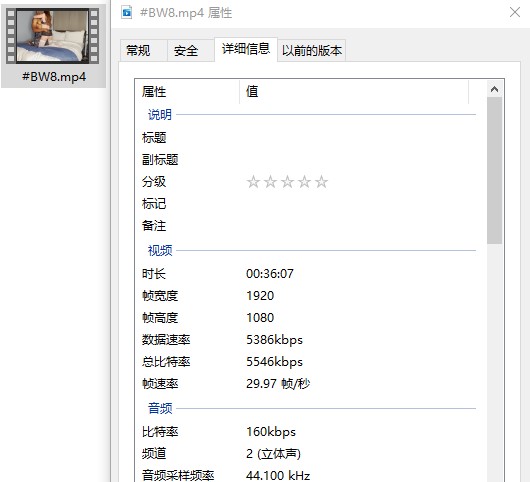Screen dimensions: 530x482
Task: Set rating to one star
Action: [253, 182]
